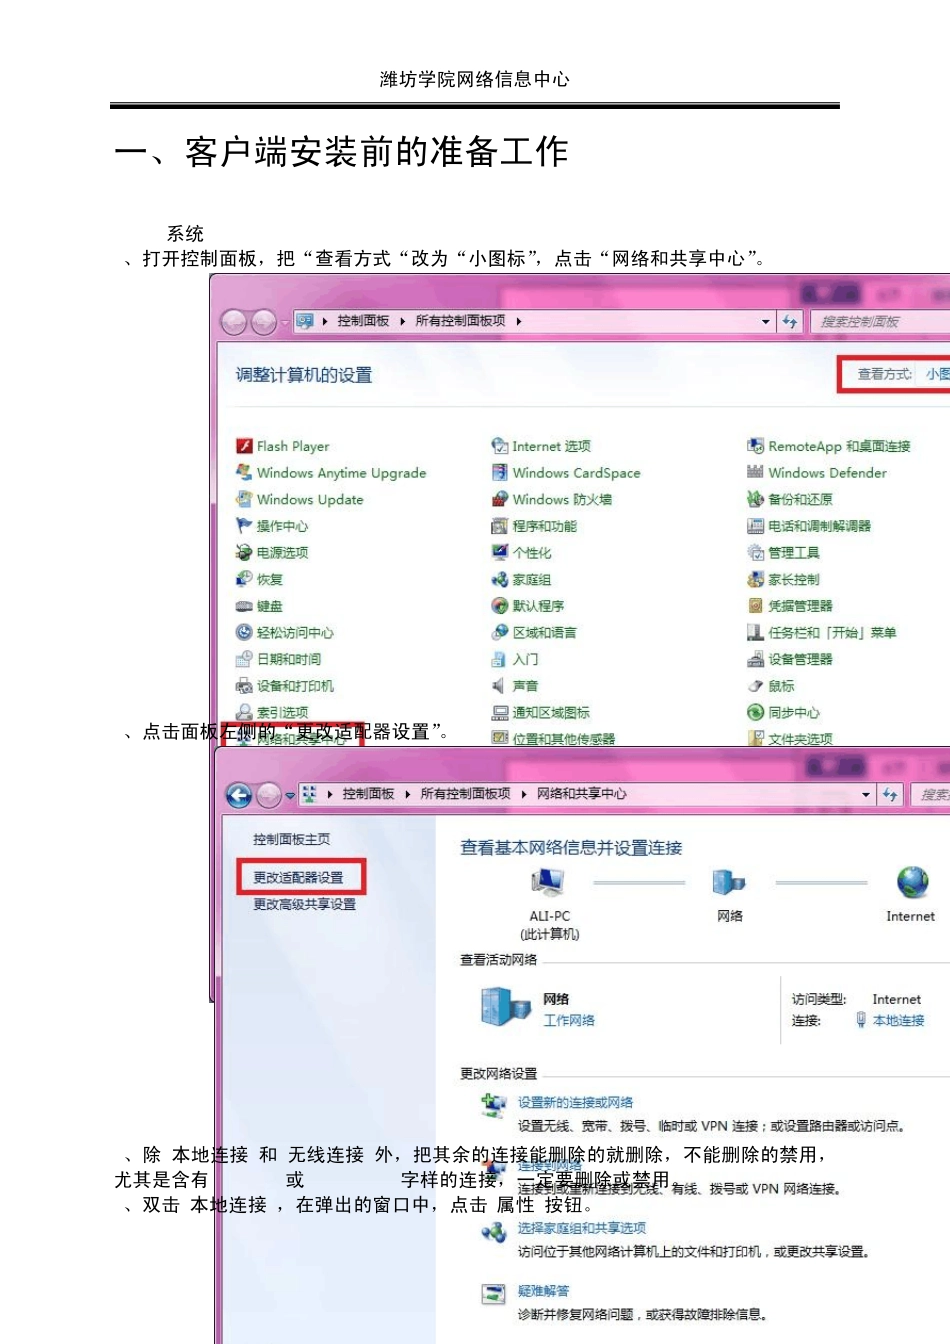Open Windows Defender icon
The image size is (950, 1344).
(756, 472)
